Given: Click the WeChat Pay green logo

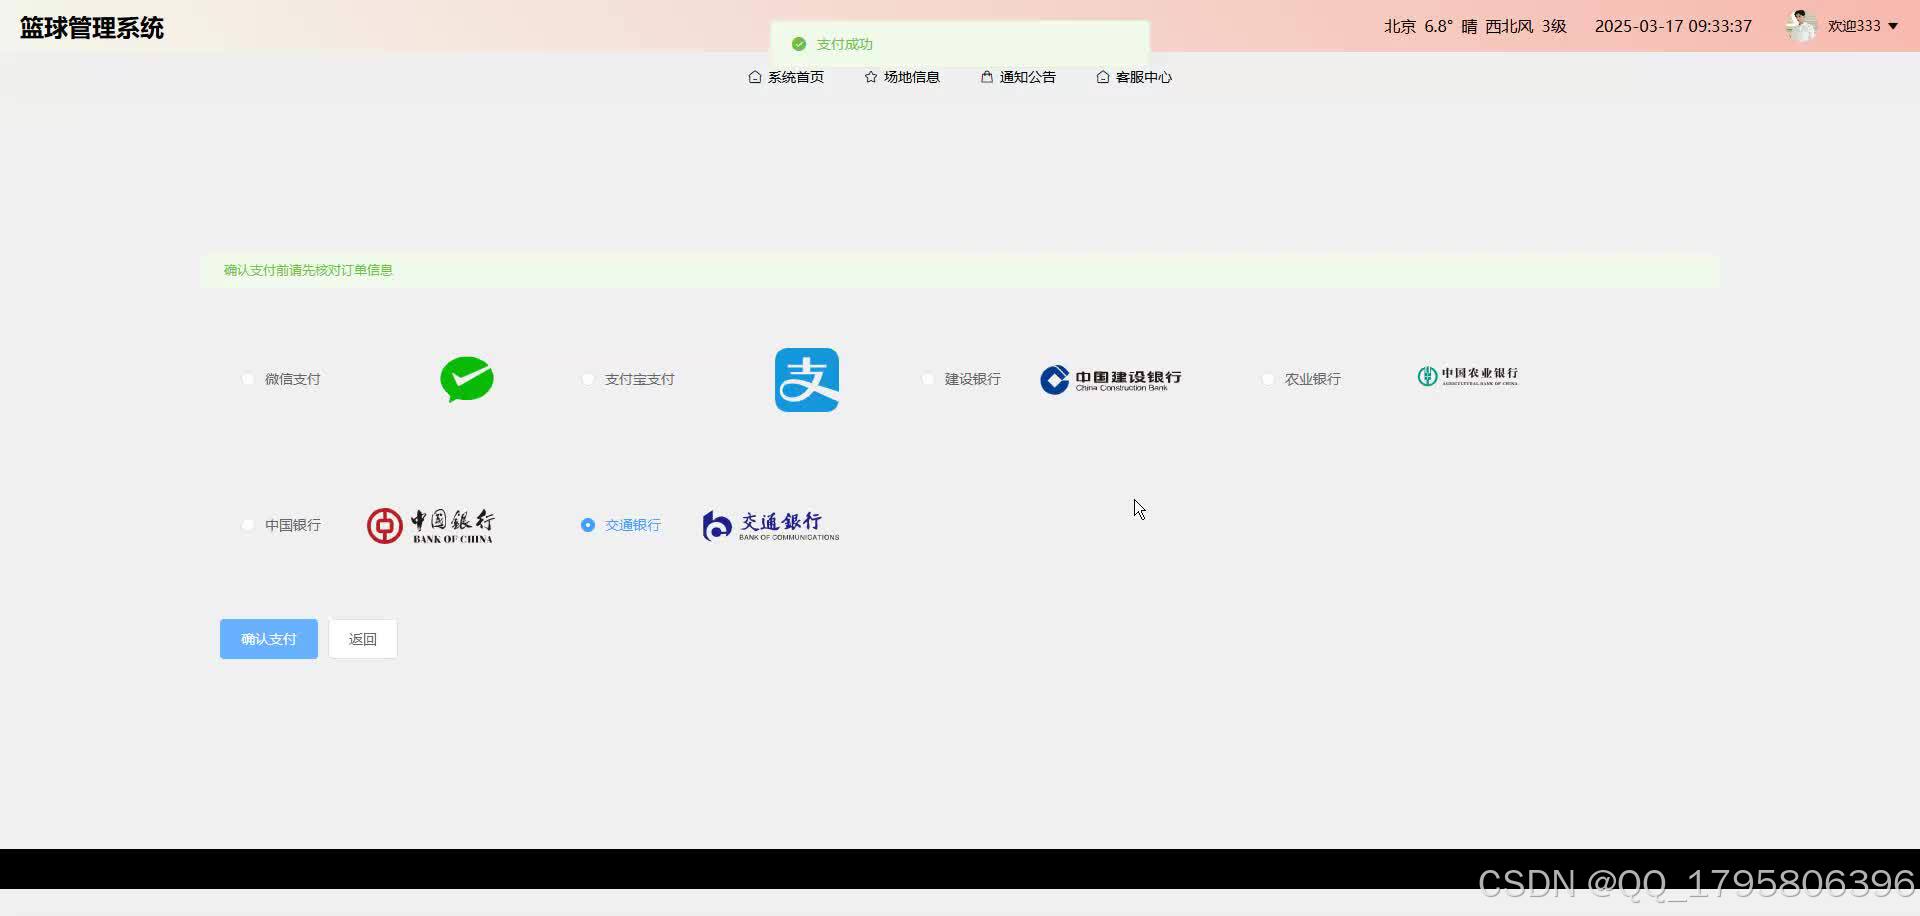Looking at the screenshot, I should pos(467,379).
